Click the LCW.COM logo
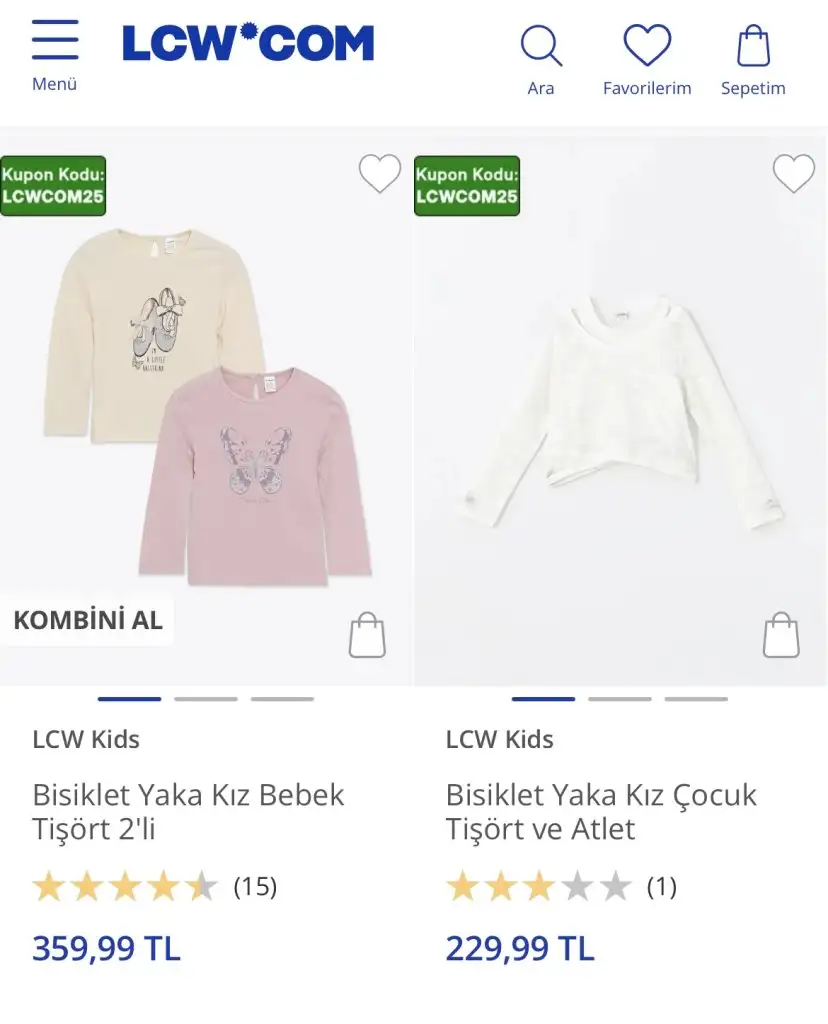Screen dimensions: 828x1024 (248, 43)
